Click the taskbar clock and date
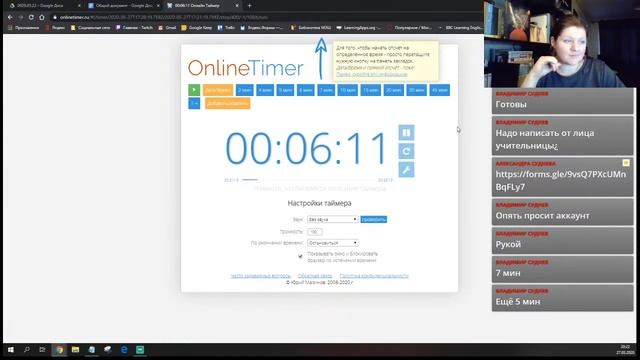 (625, 350)
